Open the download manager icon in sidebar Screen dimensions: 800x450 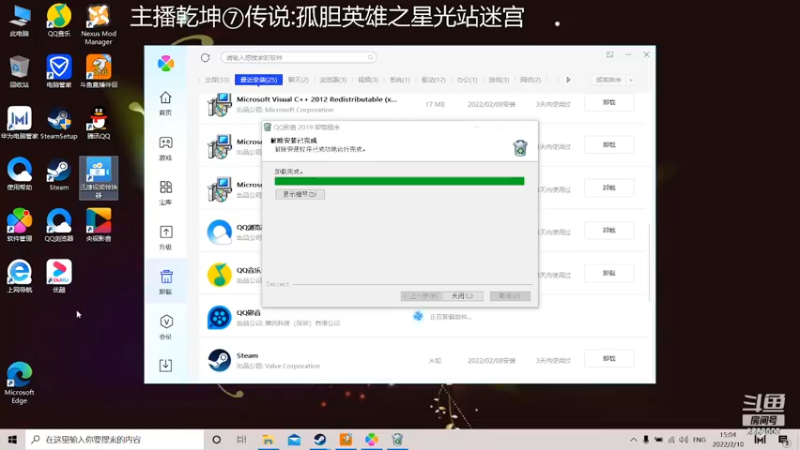[165, 365]
